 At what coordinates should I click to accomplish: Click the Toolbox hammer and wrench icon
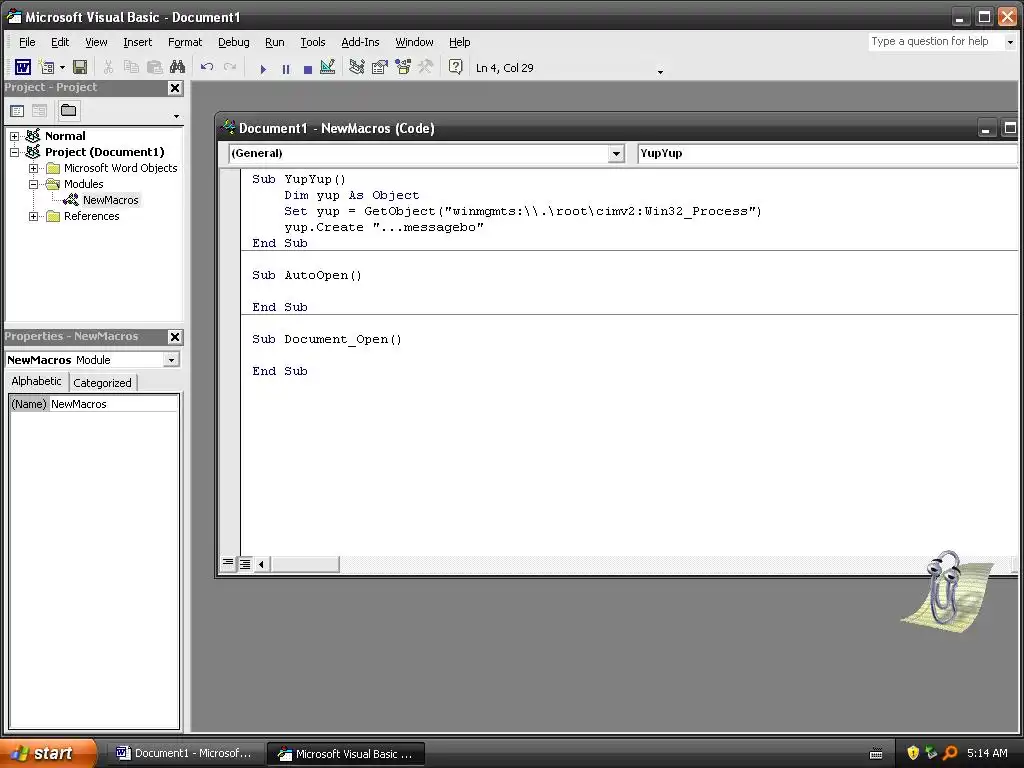coord(426,67)
